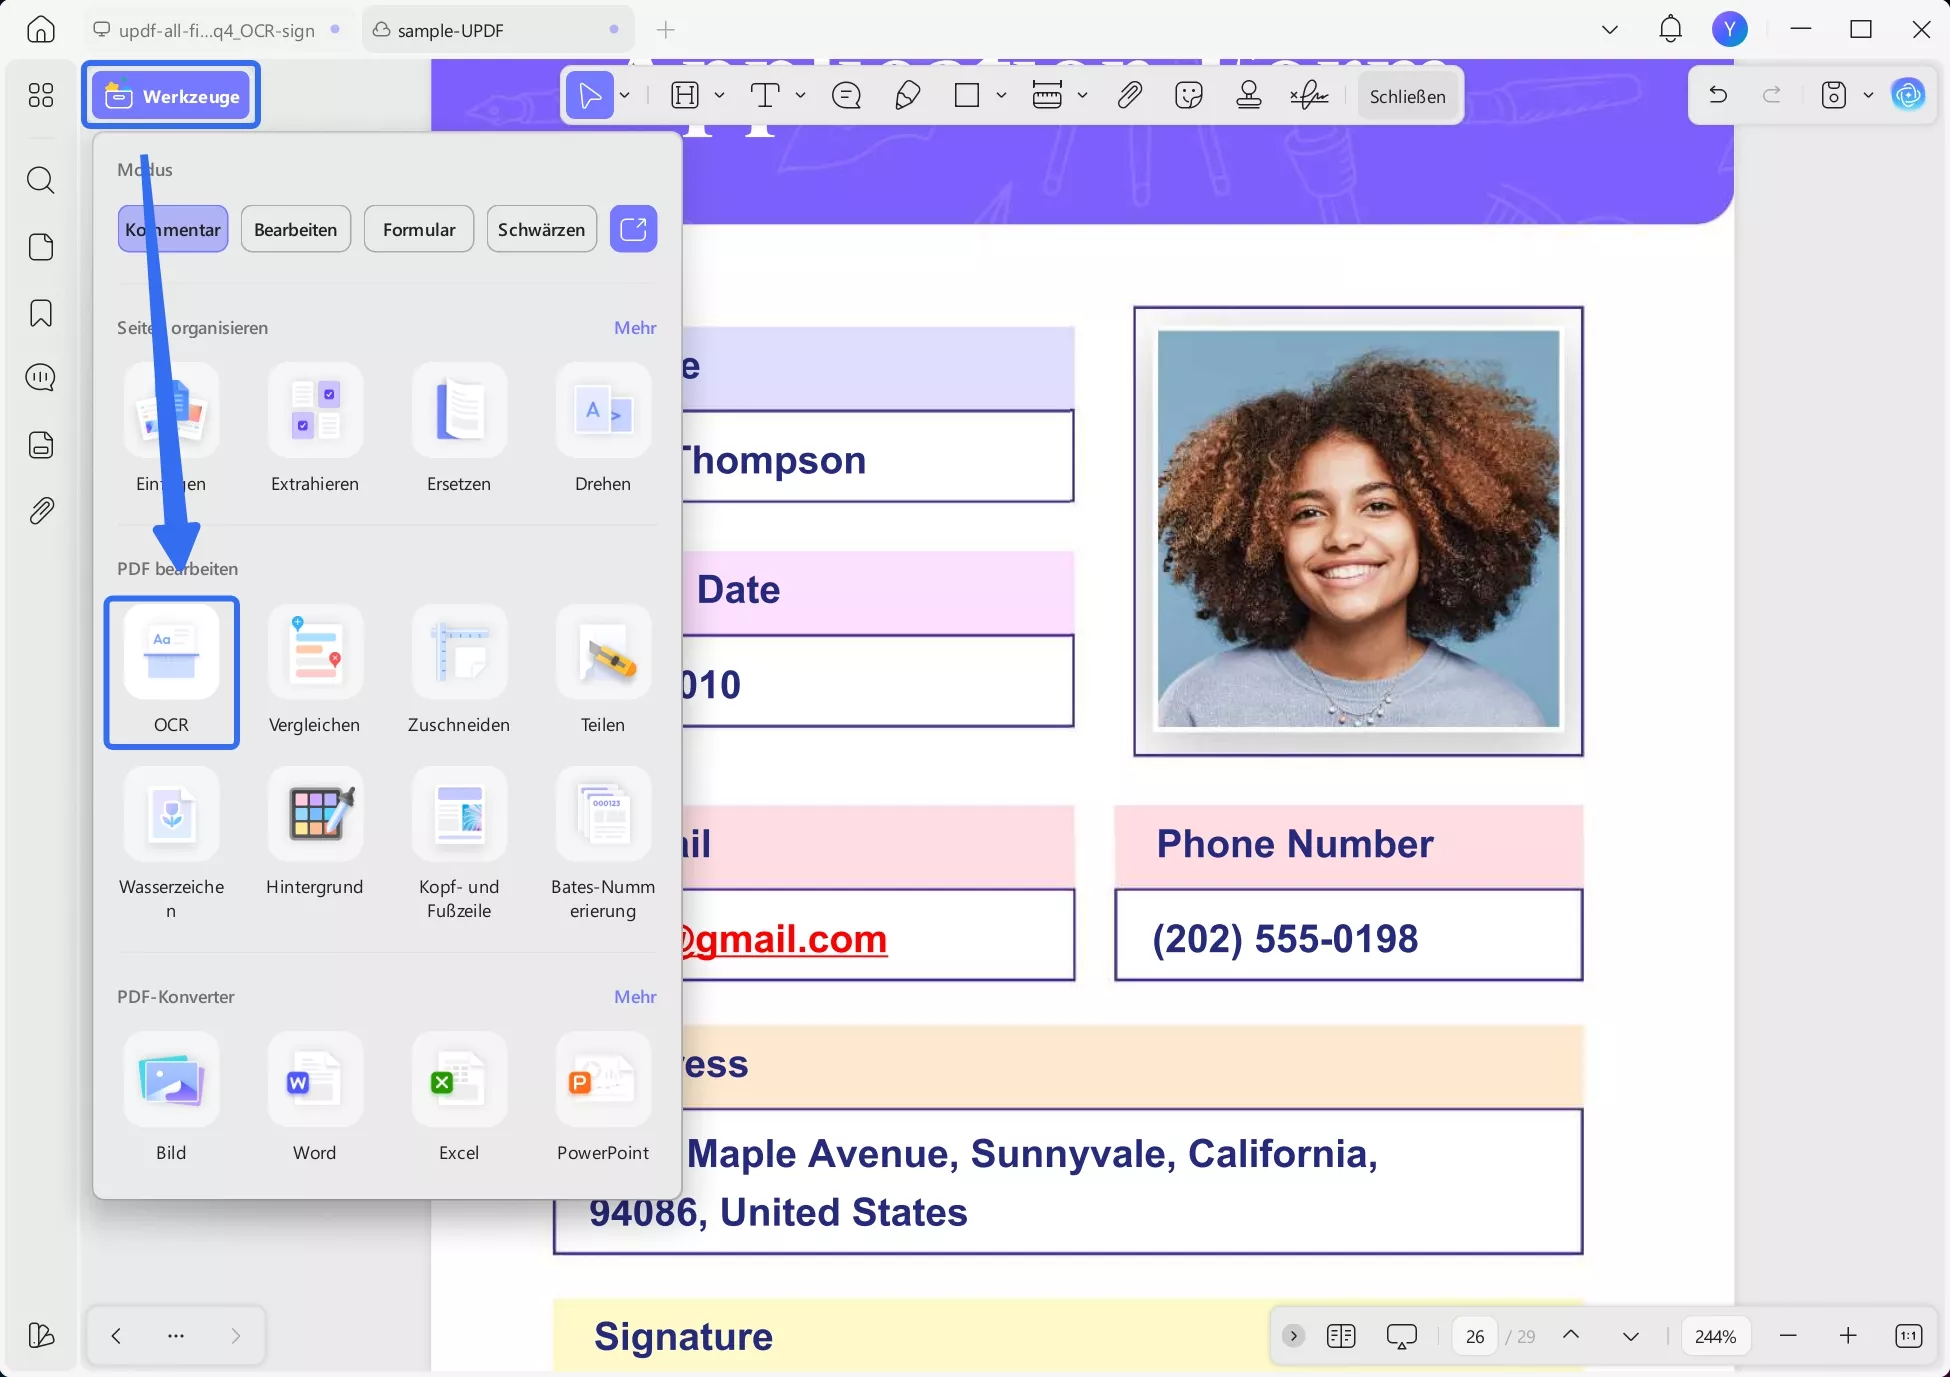Expand the save options dropdown
The width and height of the screenshot is (1950, 1377).
coord(1868,96)
